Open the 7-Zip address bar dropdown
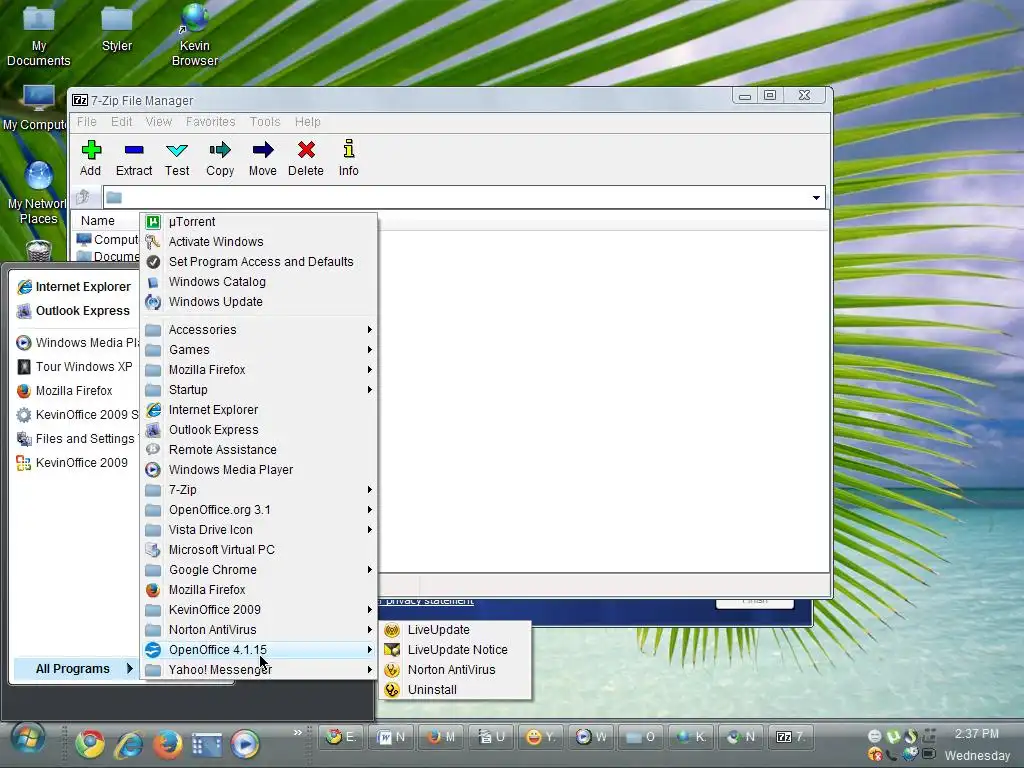1024x768 pixels. click(x=816, y=197)
